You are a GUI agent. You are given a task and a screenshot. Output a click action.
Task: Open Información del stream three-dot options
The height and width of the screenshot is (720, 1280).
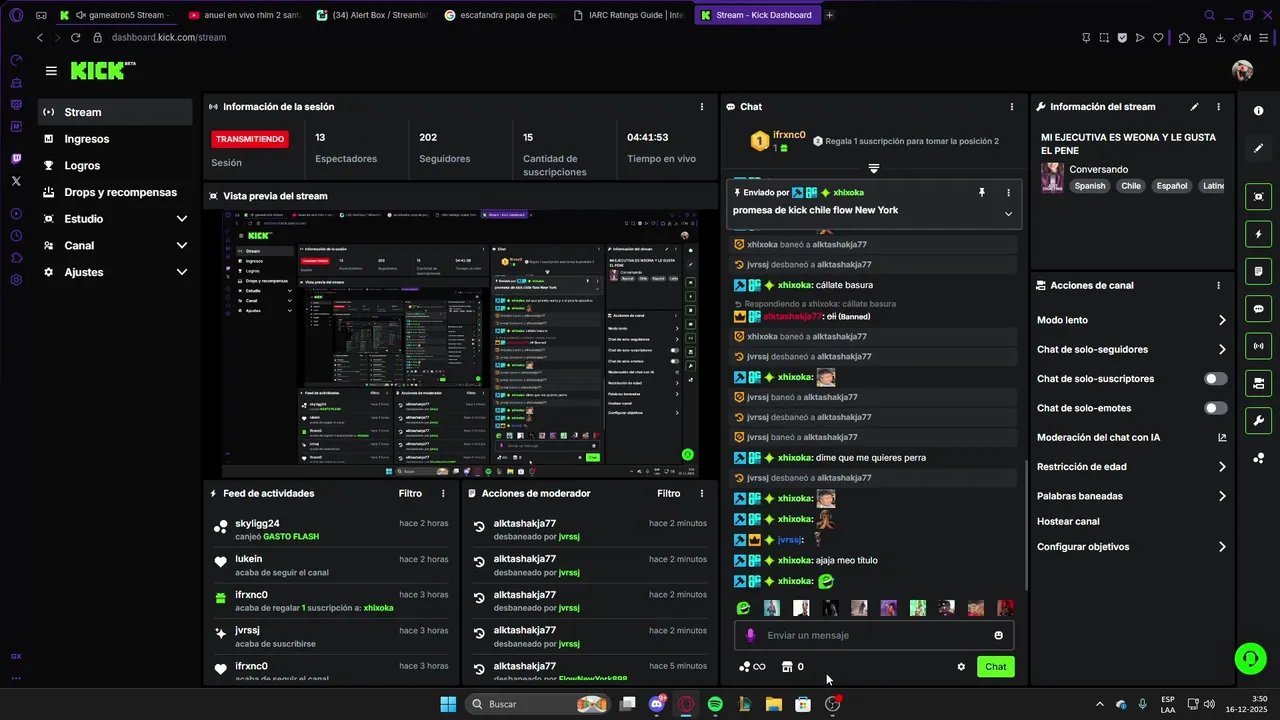(x=1218, y=107)
